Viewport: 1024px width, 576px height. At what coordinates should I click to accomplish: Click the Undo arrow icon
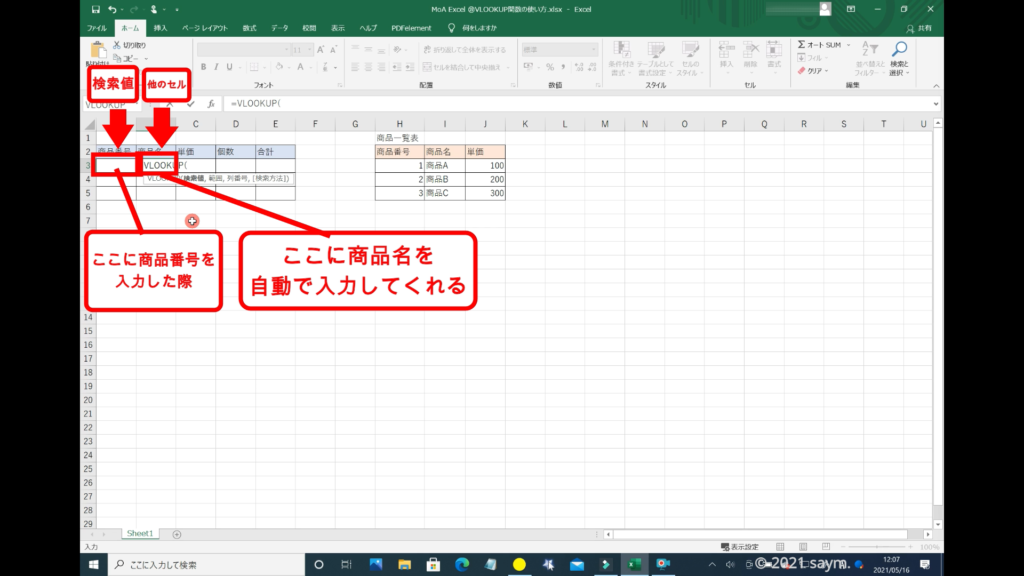click(x=110, y=9)
